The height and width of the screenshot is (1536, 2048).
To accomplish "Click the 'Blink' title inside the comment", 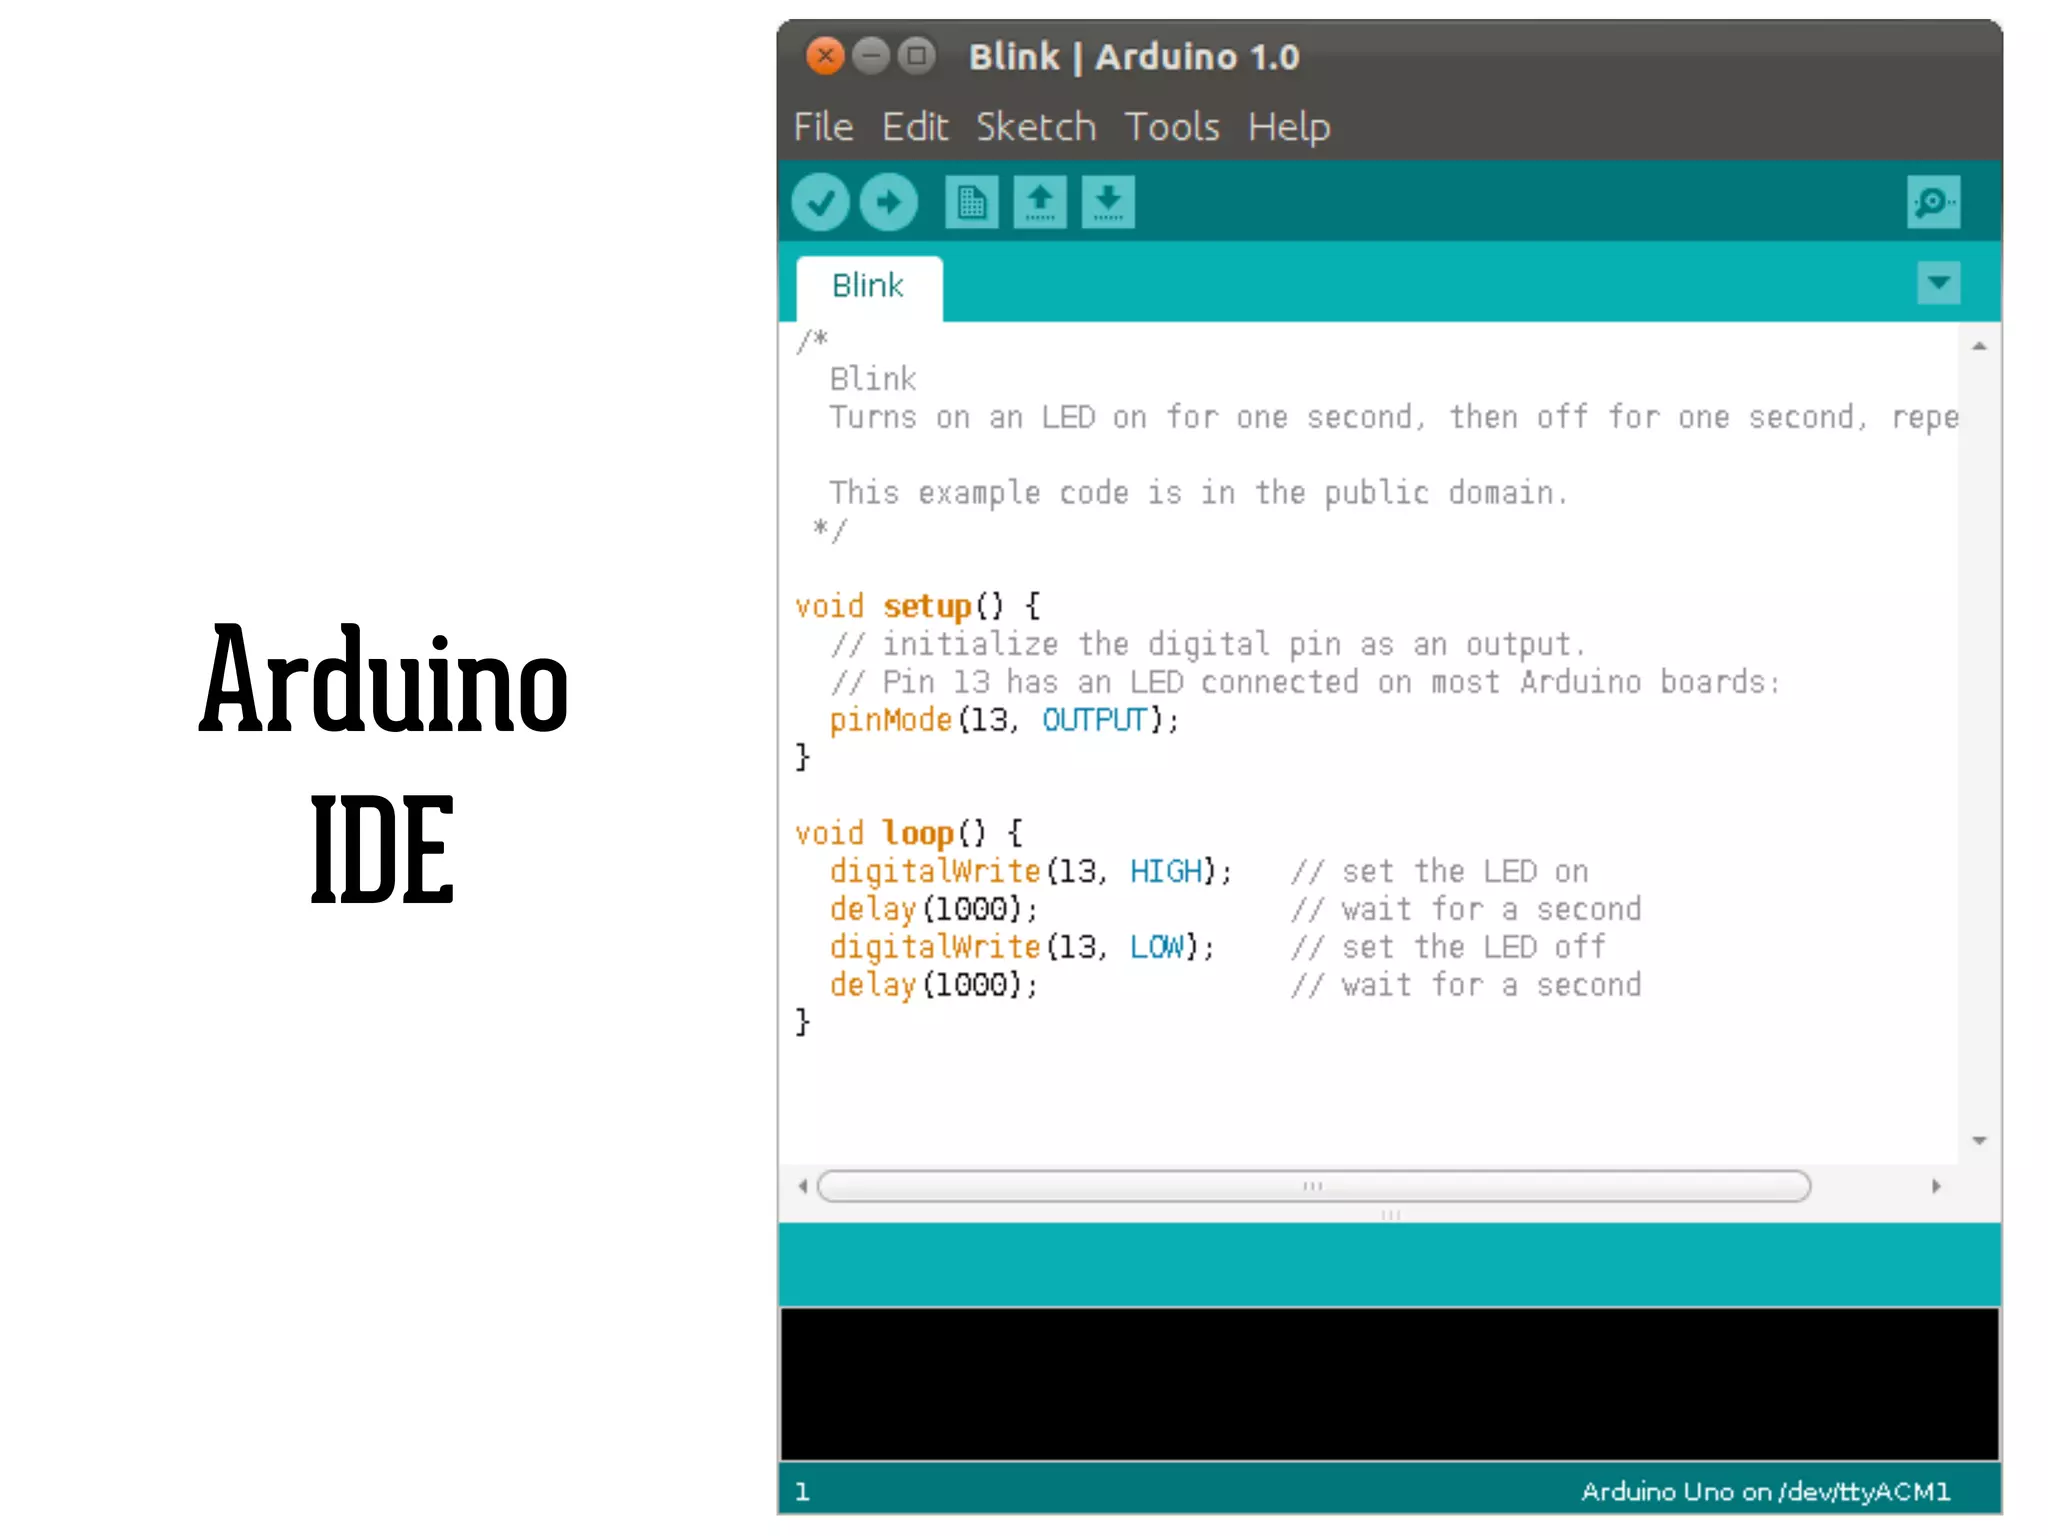I will (x=873, y=379).
